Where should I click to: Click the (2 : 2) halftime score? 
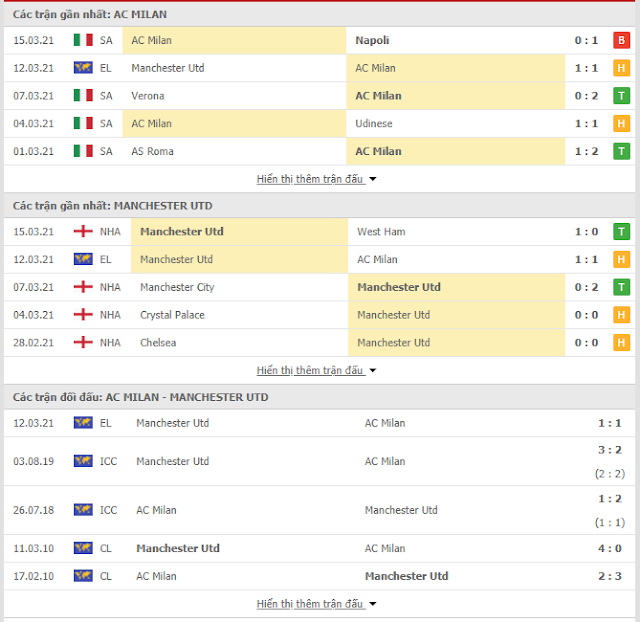point(610,474)
